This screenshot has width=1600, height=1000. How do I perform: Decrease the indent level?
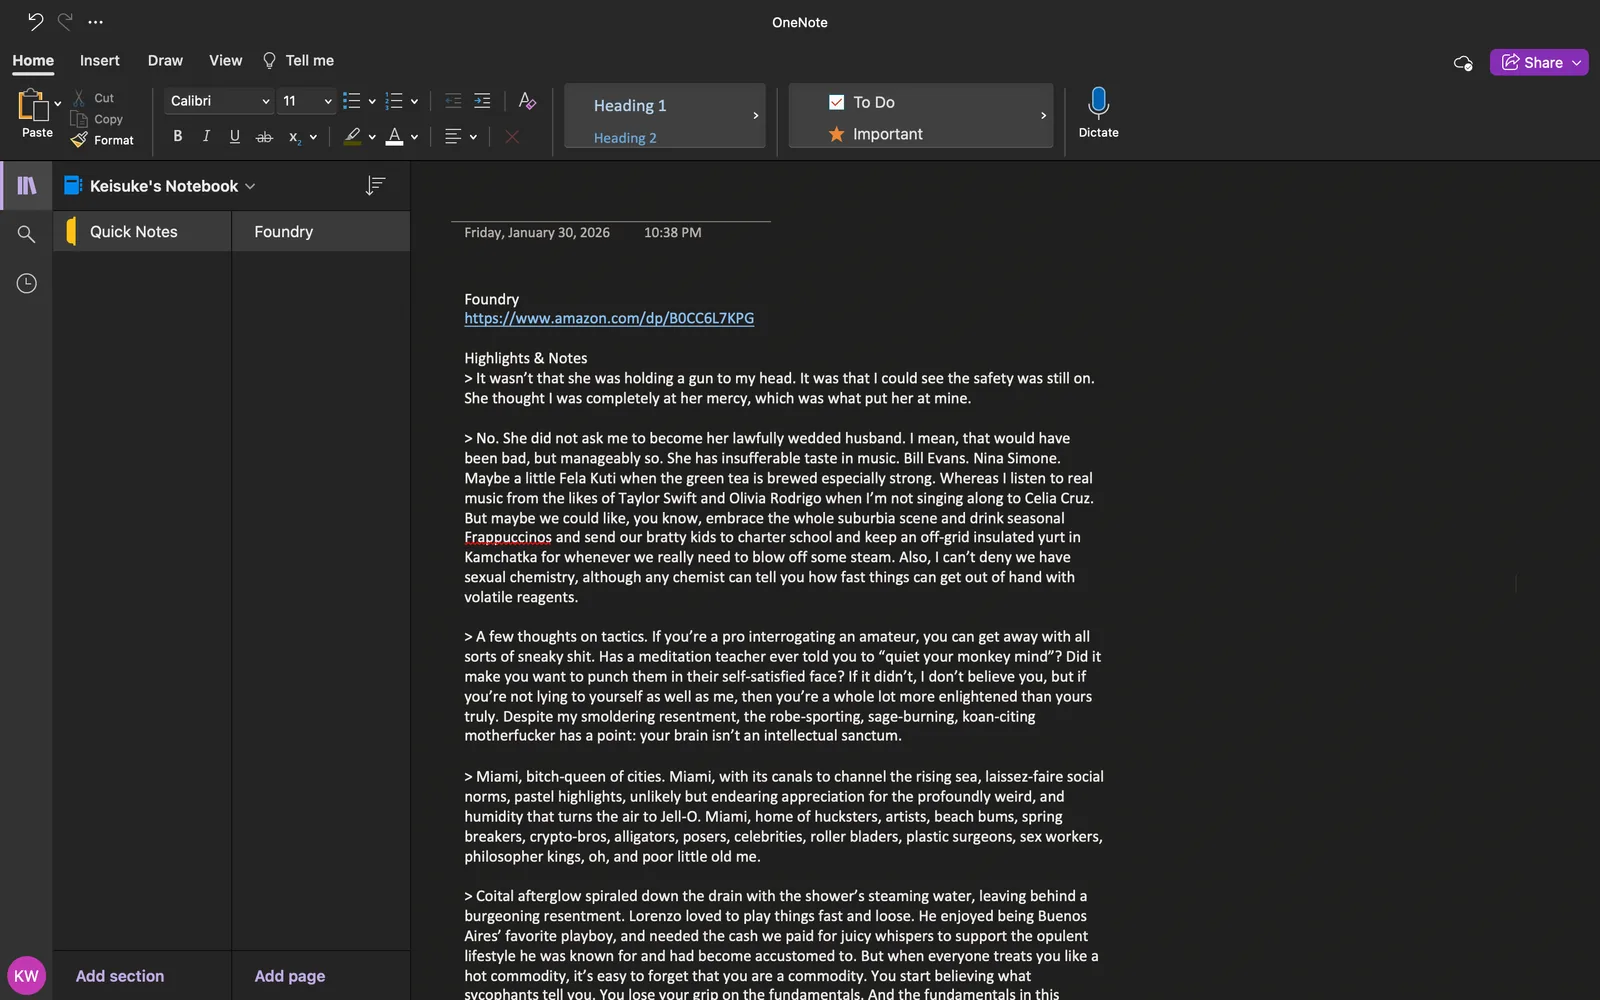453,101
